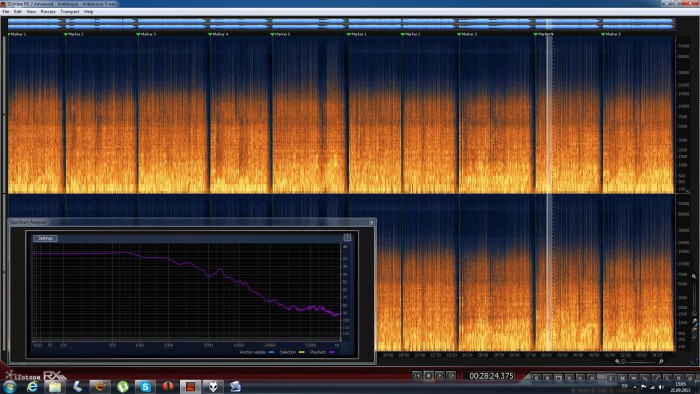The width and height of the screenshot is (700, 394).
Task: Open the Spectrum Analyzer Settings button
Action: (x=46, y=238)
